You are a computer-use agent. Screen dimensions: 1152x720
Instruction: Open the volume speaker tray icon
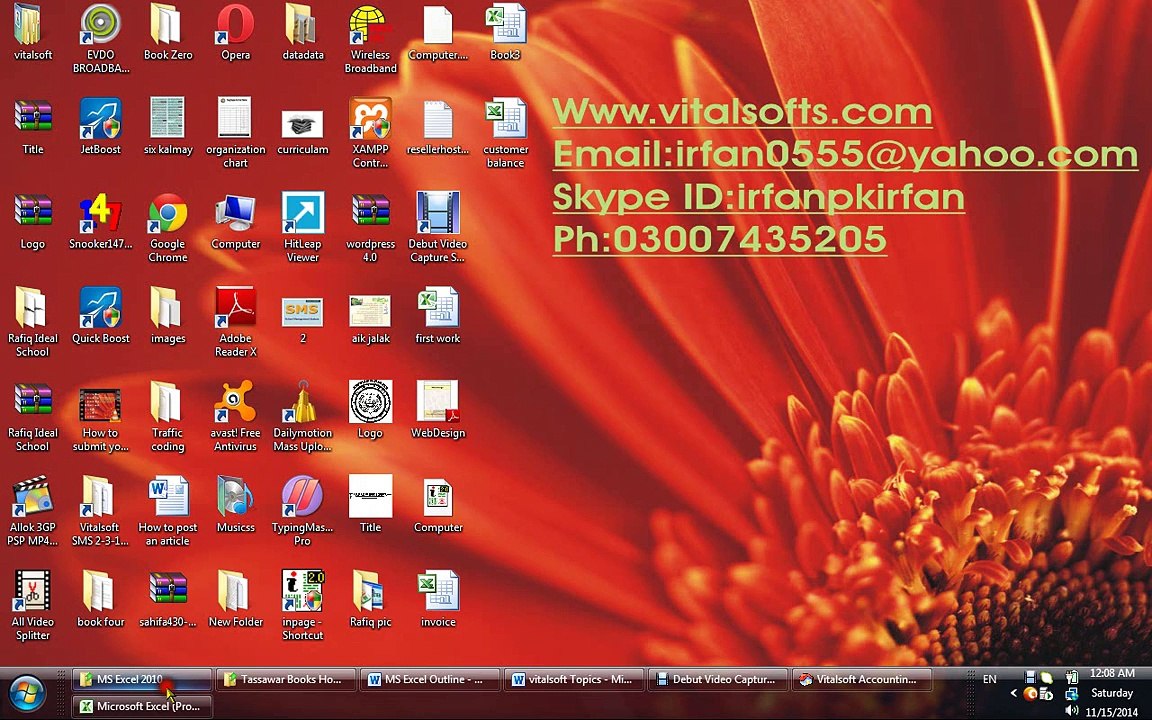[x=1072, y=710]
